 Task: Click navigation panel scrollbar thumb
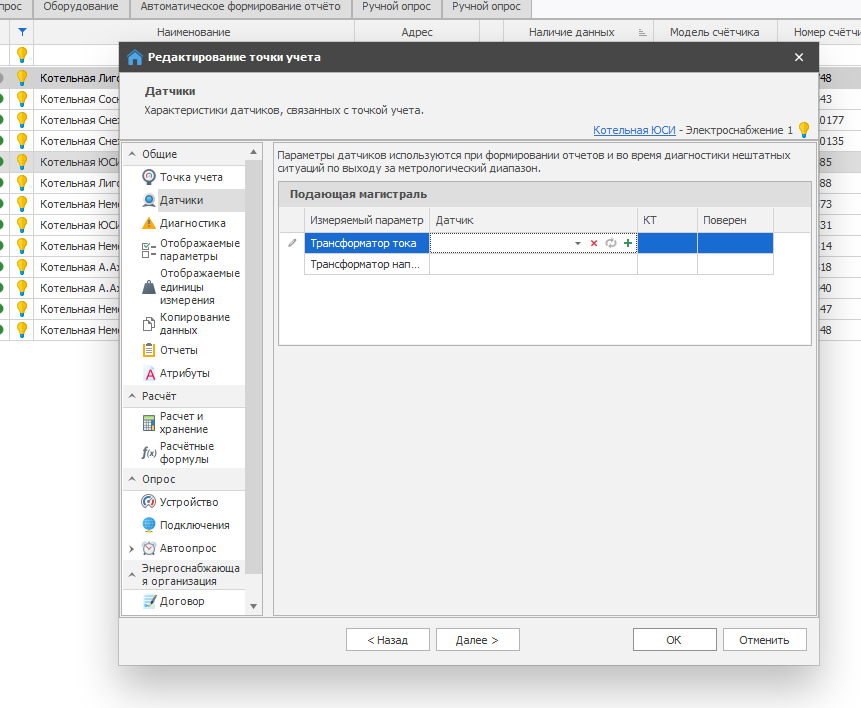pos(253,367)
